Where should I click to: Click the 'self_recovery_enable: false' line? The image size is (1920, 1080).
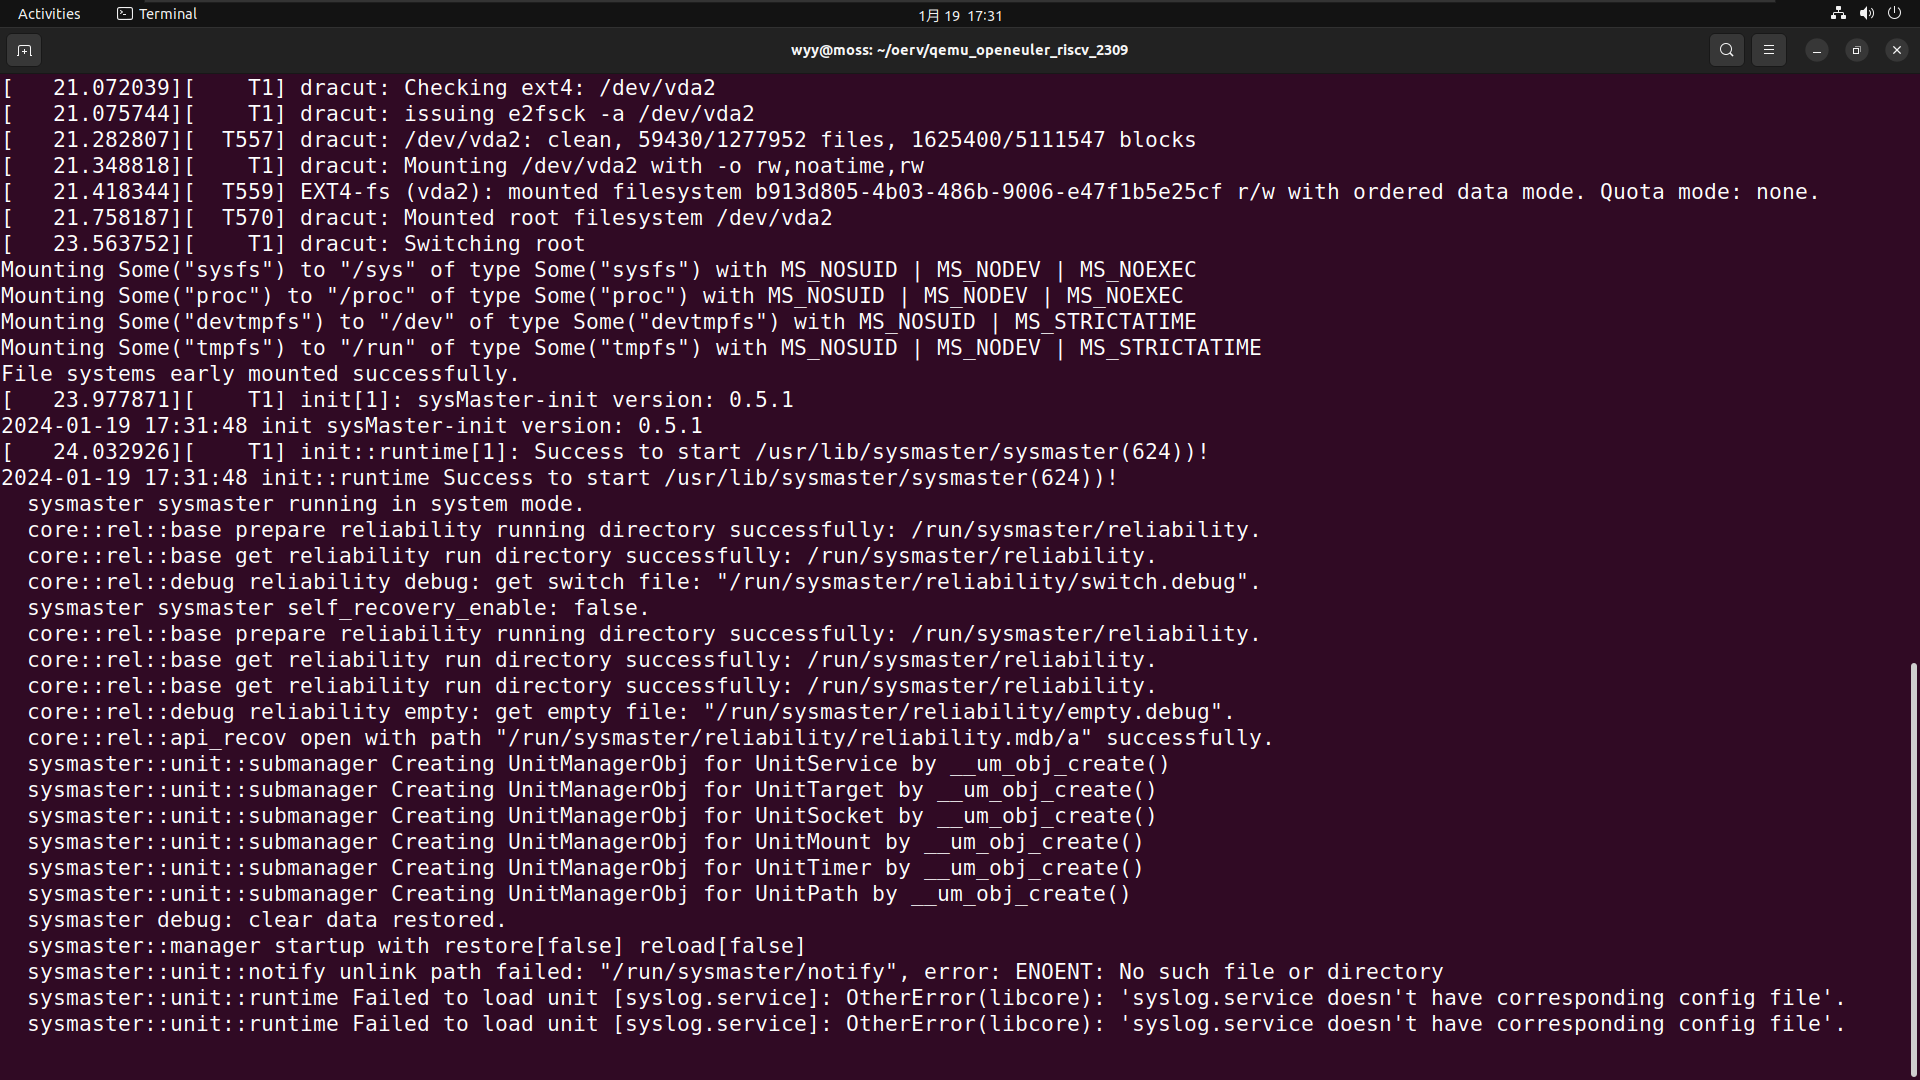[x=338, y=608]
